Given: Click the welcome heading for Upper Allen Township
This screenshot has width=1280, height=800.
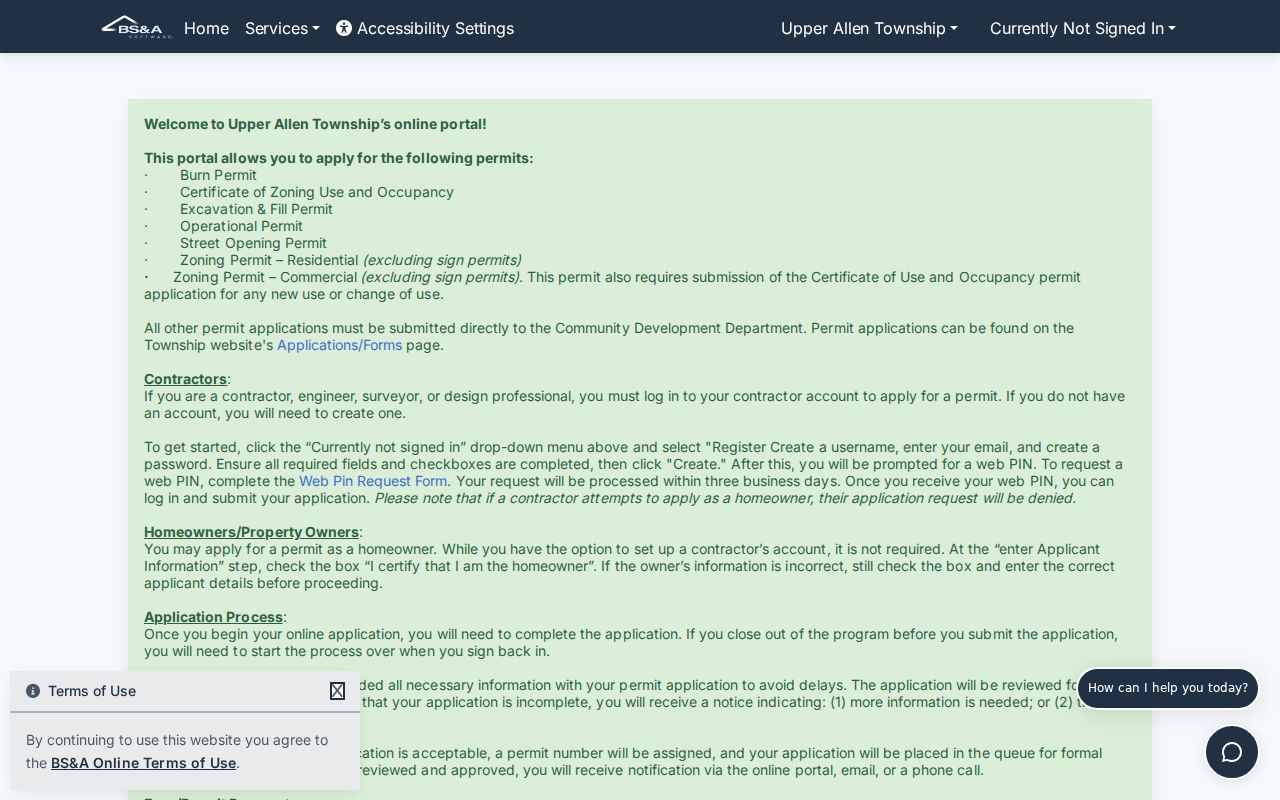Looking at the screenshot, I should coord(315,124).
